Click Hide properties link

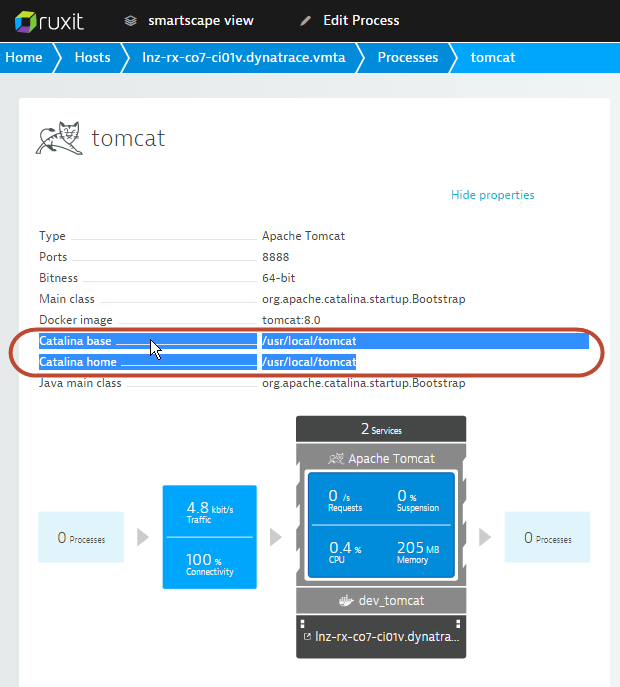[x=492, y=195]
